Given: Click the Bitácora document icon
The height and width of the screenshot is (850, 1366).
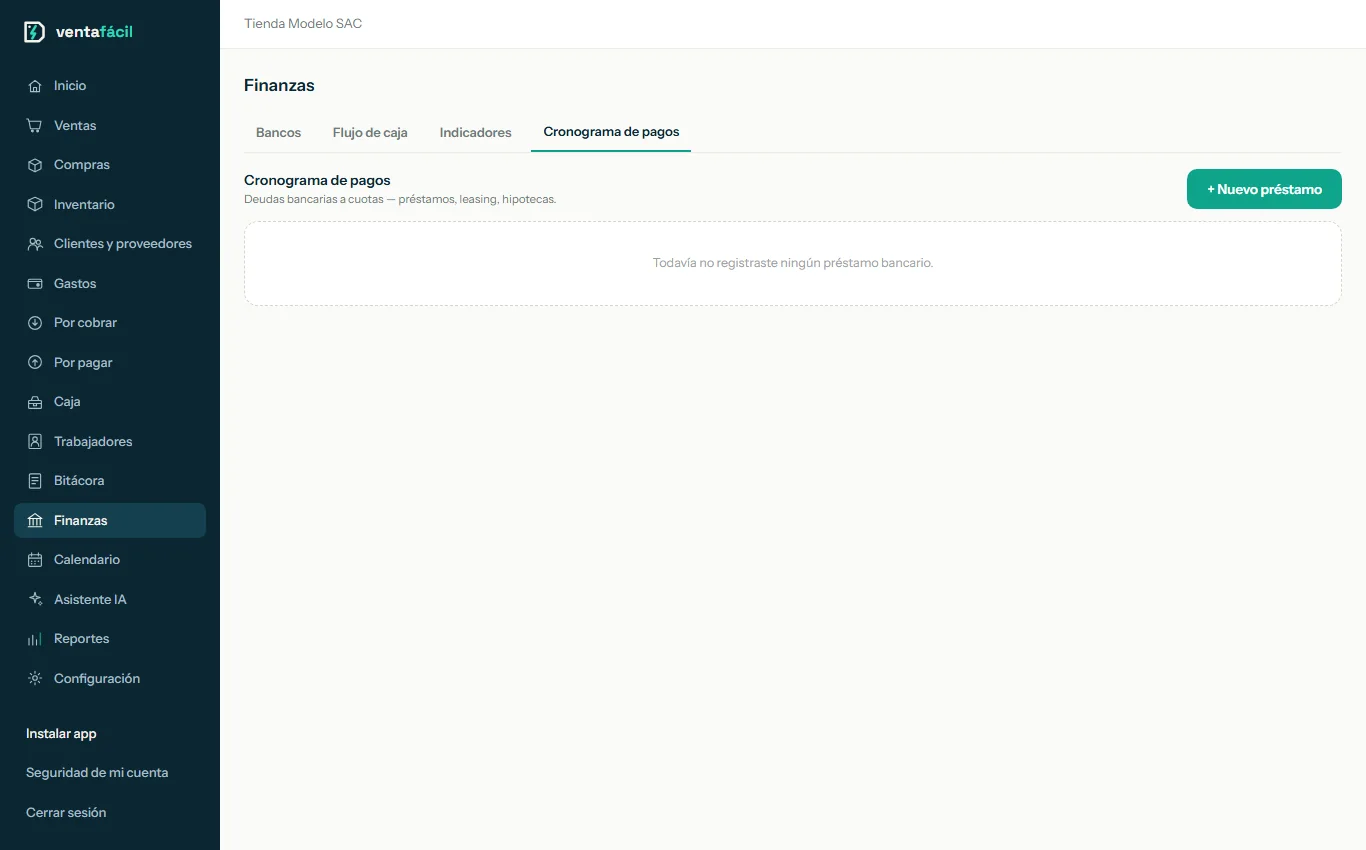Looking at the screenshot, I should (35, 481).
